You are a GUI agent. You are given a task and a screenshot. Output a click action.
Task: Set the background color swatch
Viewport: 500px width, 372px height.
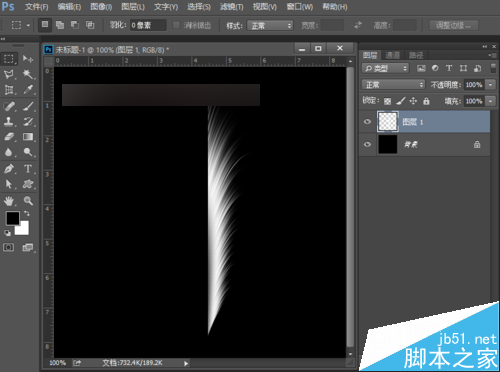[x=23, y=229]
